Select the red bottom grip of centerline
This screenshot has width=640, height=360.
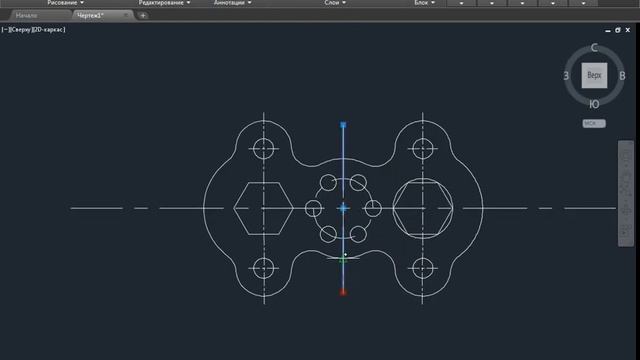click(x=343, y=292)
